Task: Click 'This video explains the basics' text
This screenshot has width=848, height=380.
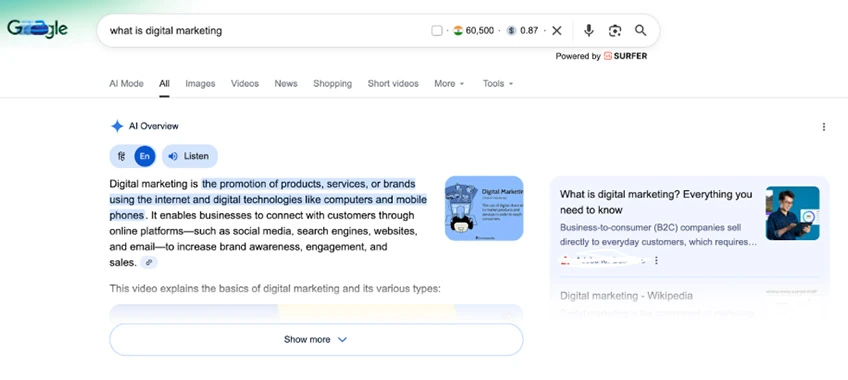Action: pos(275,289)
